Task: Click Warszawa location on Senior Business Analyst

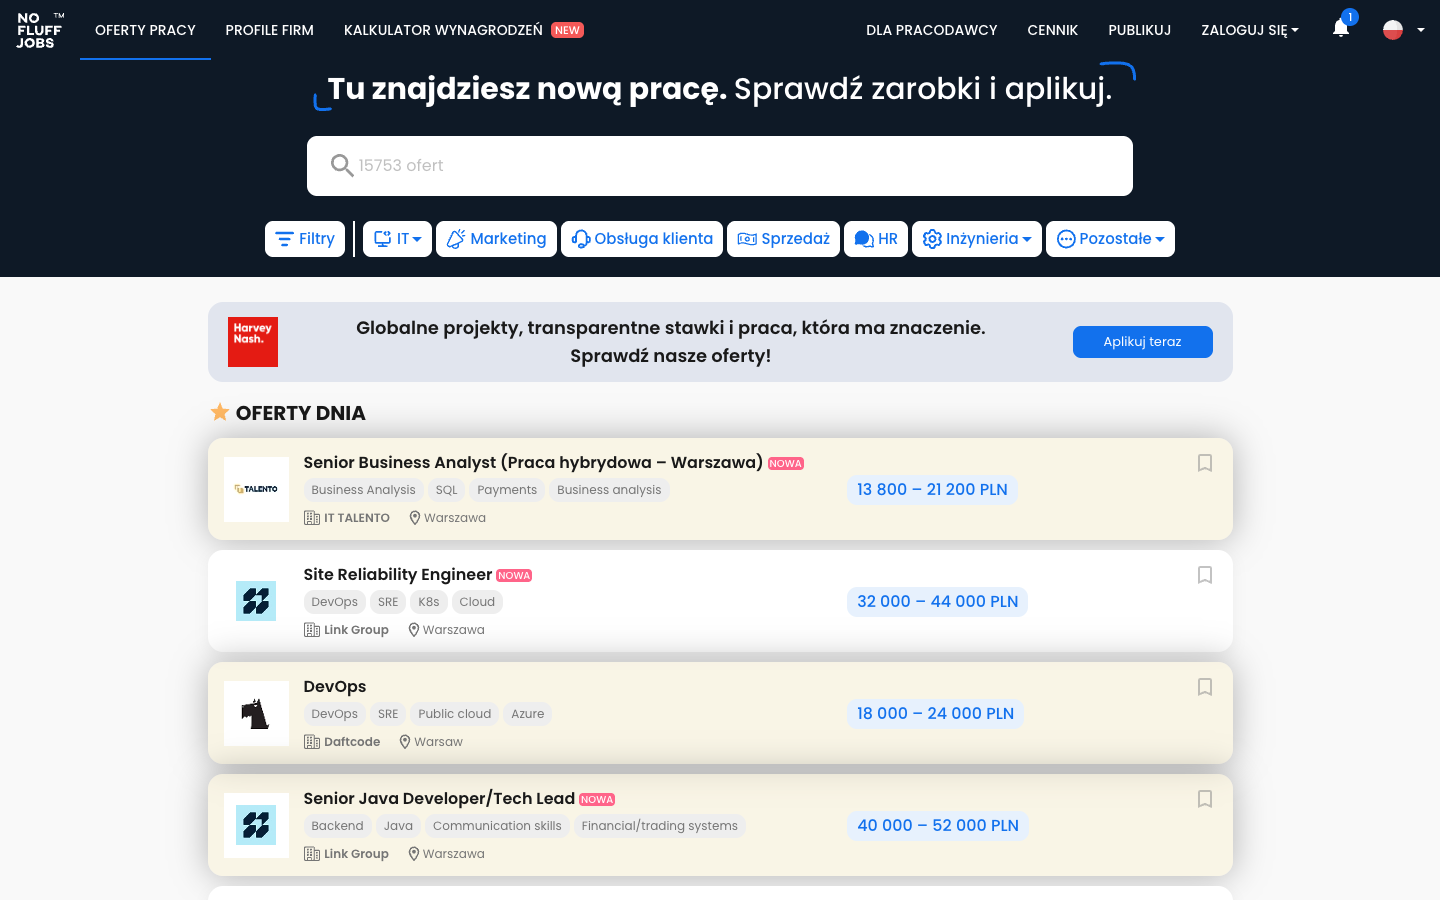Action: [x=455, y=518]
